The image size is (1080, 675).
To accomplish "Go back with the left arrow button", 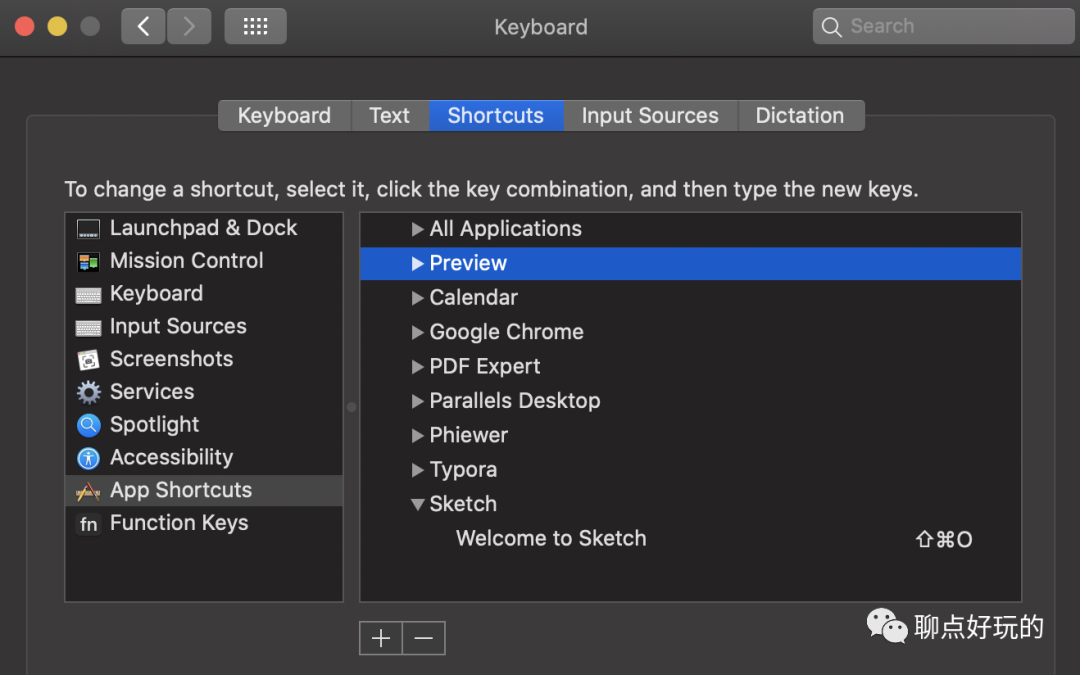I will 143,26.
